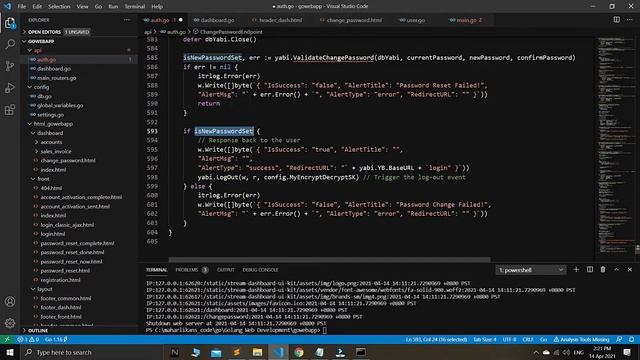This screenshot has width=640, height=360.
Task: Open the Source Control view
Action: 10,66
